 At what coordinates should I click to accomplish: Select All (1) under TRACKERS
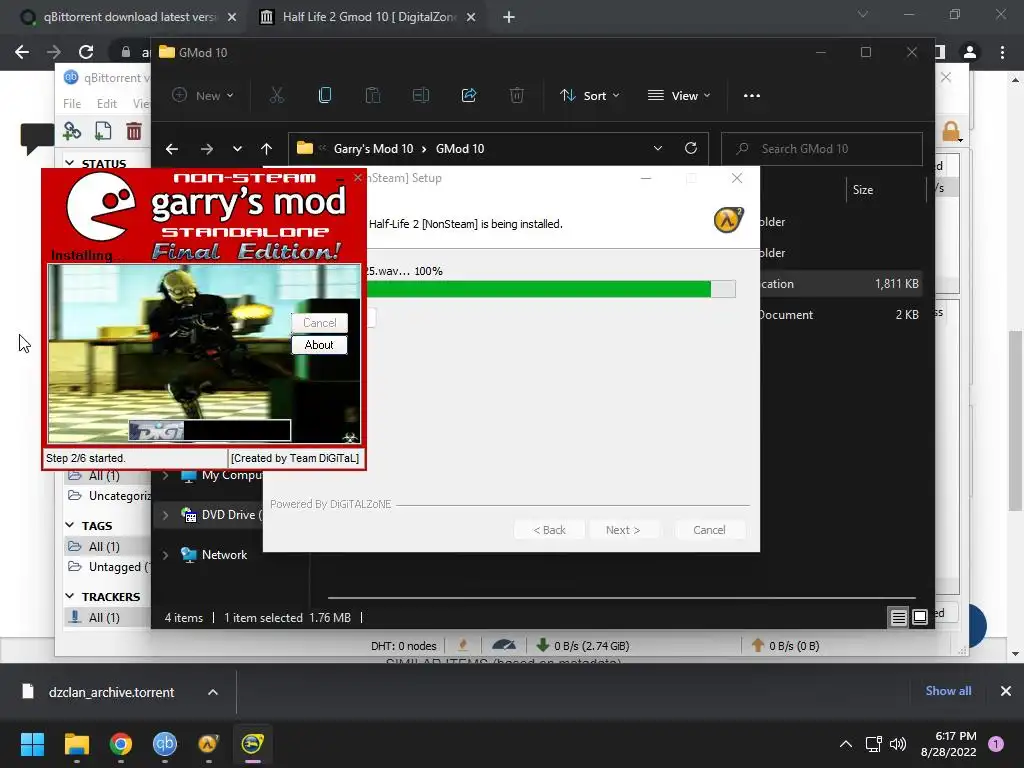point(108,617)
